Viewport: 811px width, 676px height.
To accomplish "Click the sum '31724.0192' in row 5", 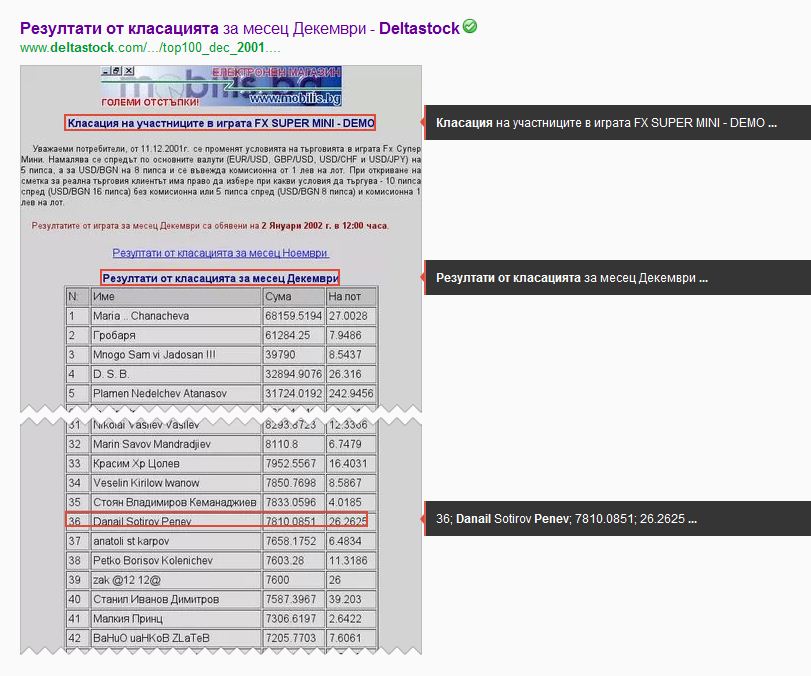I will pyautogui.click(x=293, y=394).
